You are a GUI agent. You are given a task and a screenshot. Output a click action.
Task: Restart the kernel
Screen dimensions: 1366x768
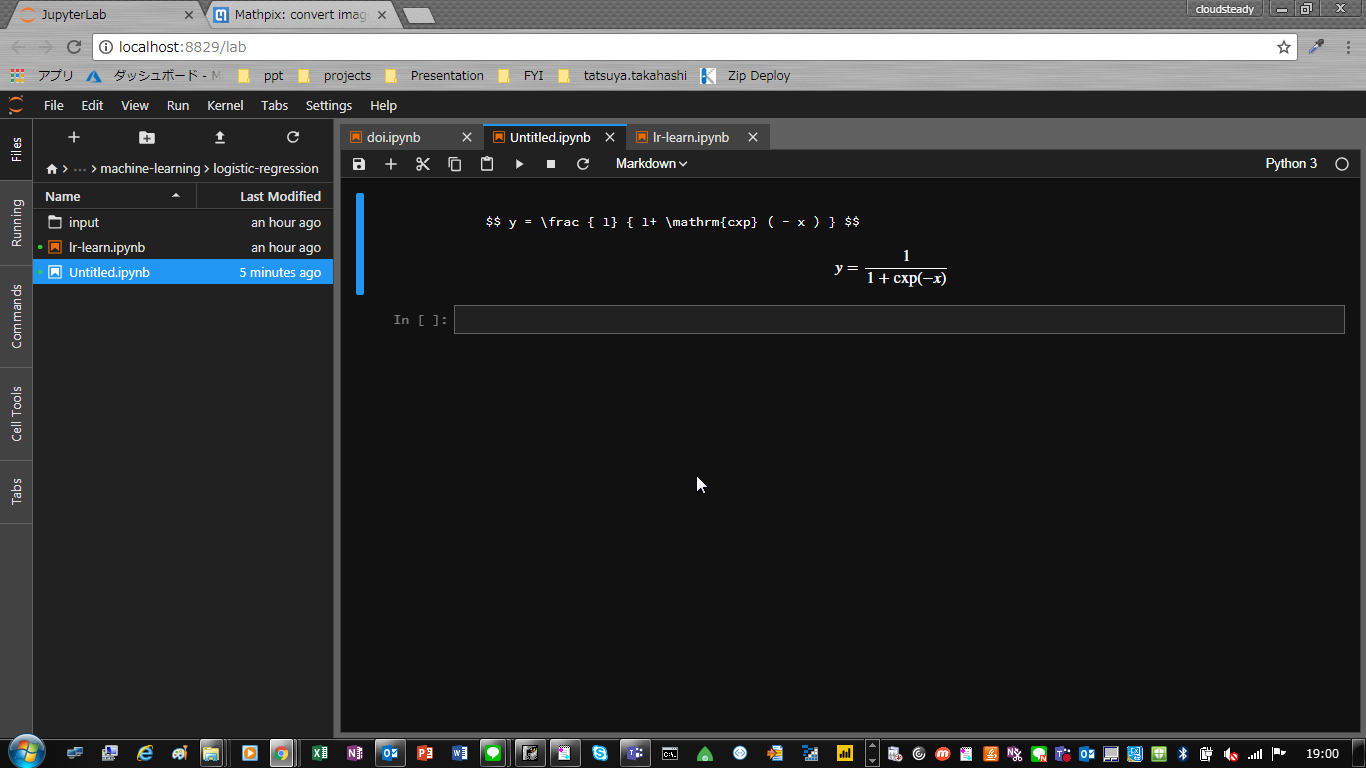(x=583, y=163)
